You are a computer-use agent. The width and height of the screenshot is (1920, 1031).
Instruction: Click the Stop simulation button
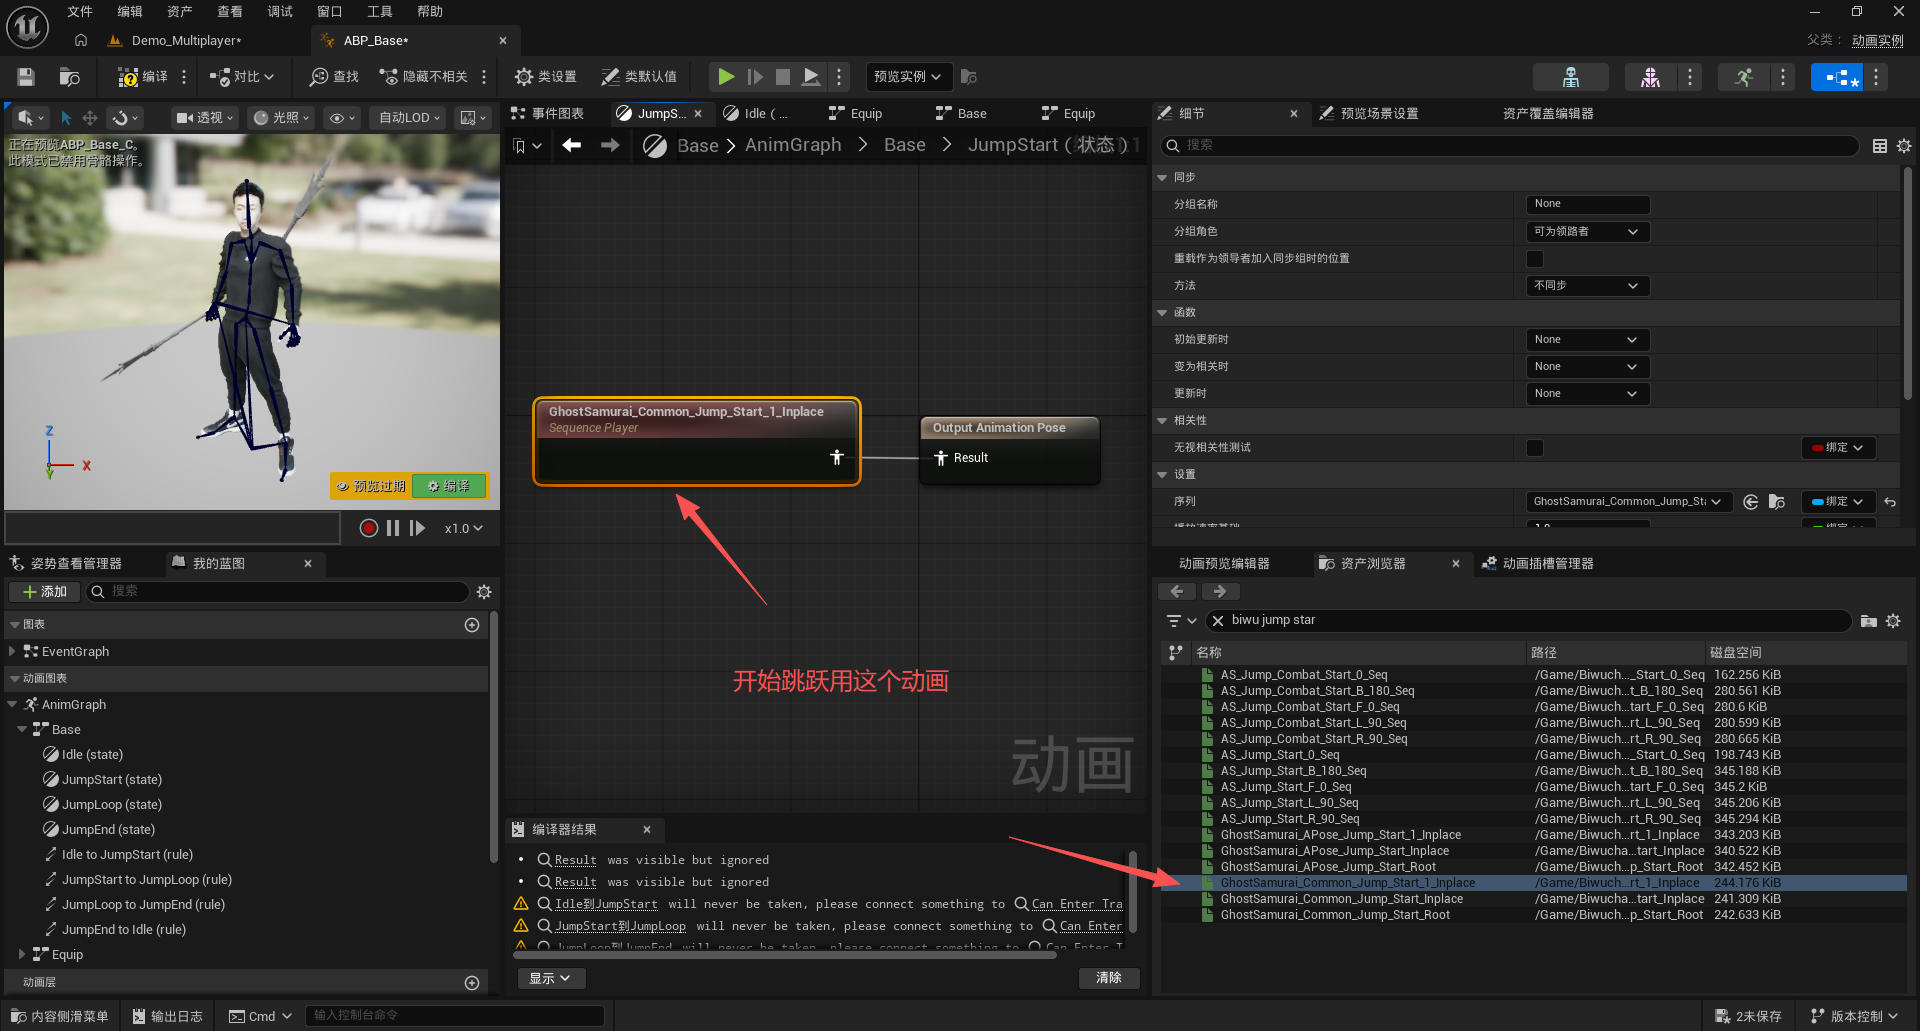point(783,77)
